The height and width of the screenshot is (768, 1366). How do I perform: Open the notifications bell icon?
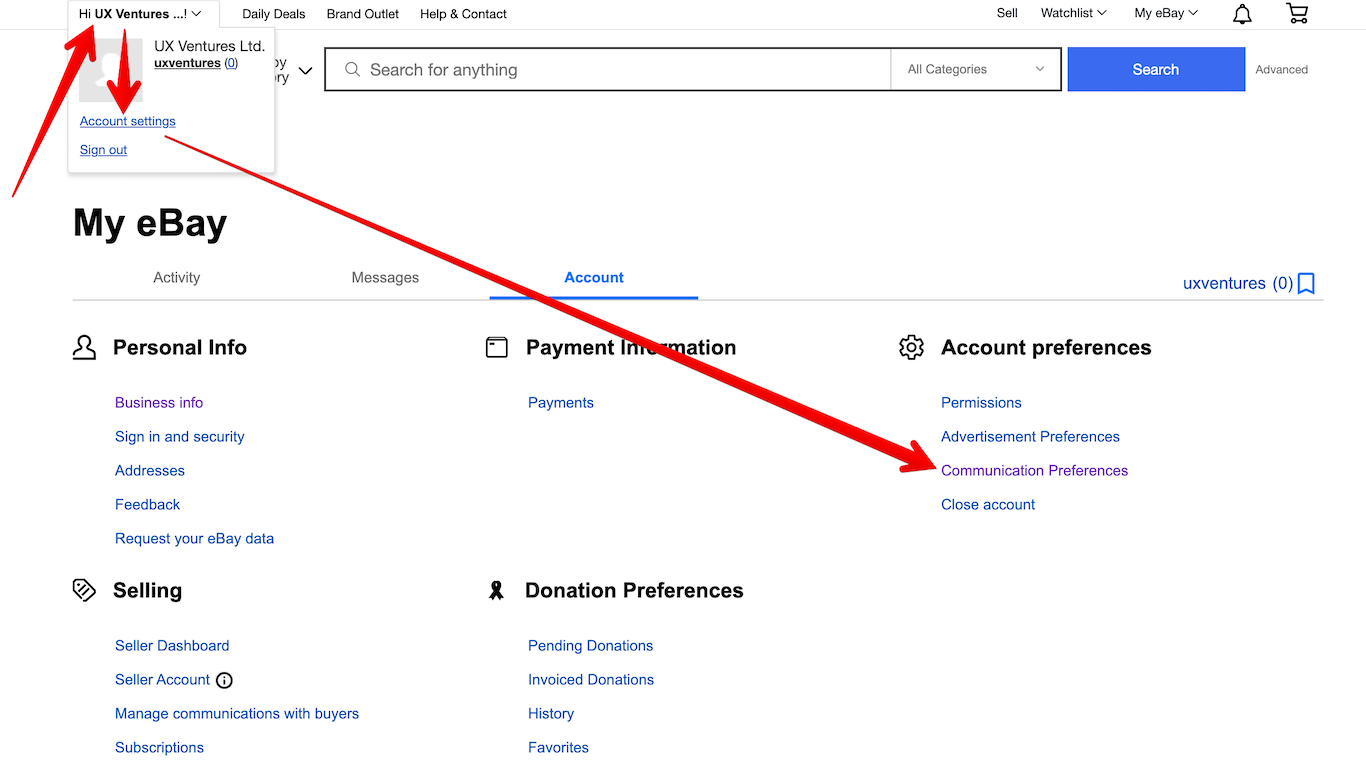click(1242, 14)
